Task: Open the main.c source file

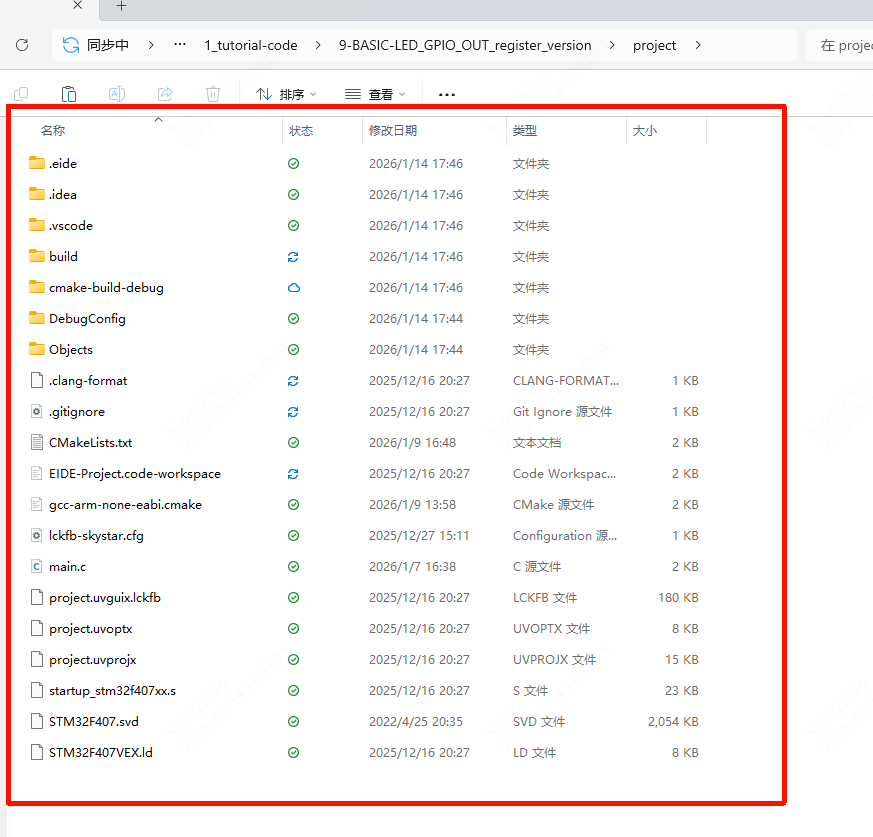Action: click(x=67, y=567)
